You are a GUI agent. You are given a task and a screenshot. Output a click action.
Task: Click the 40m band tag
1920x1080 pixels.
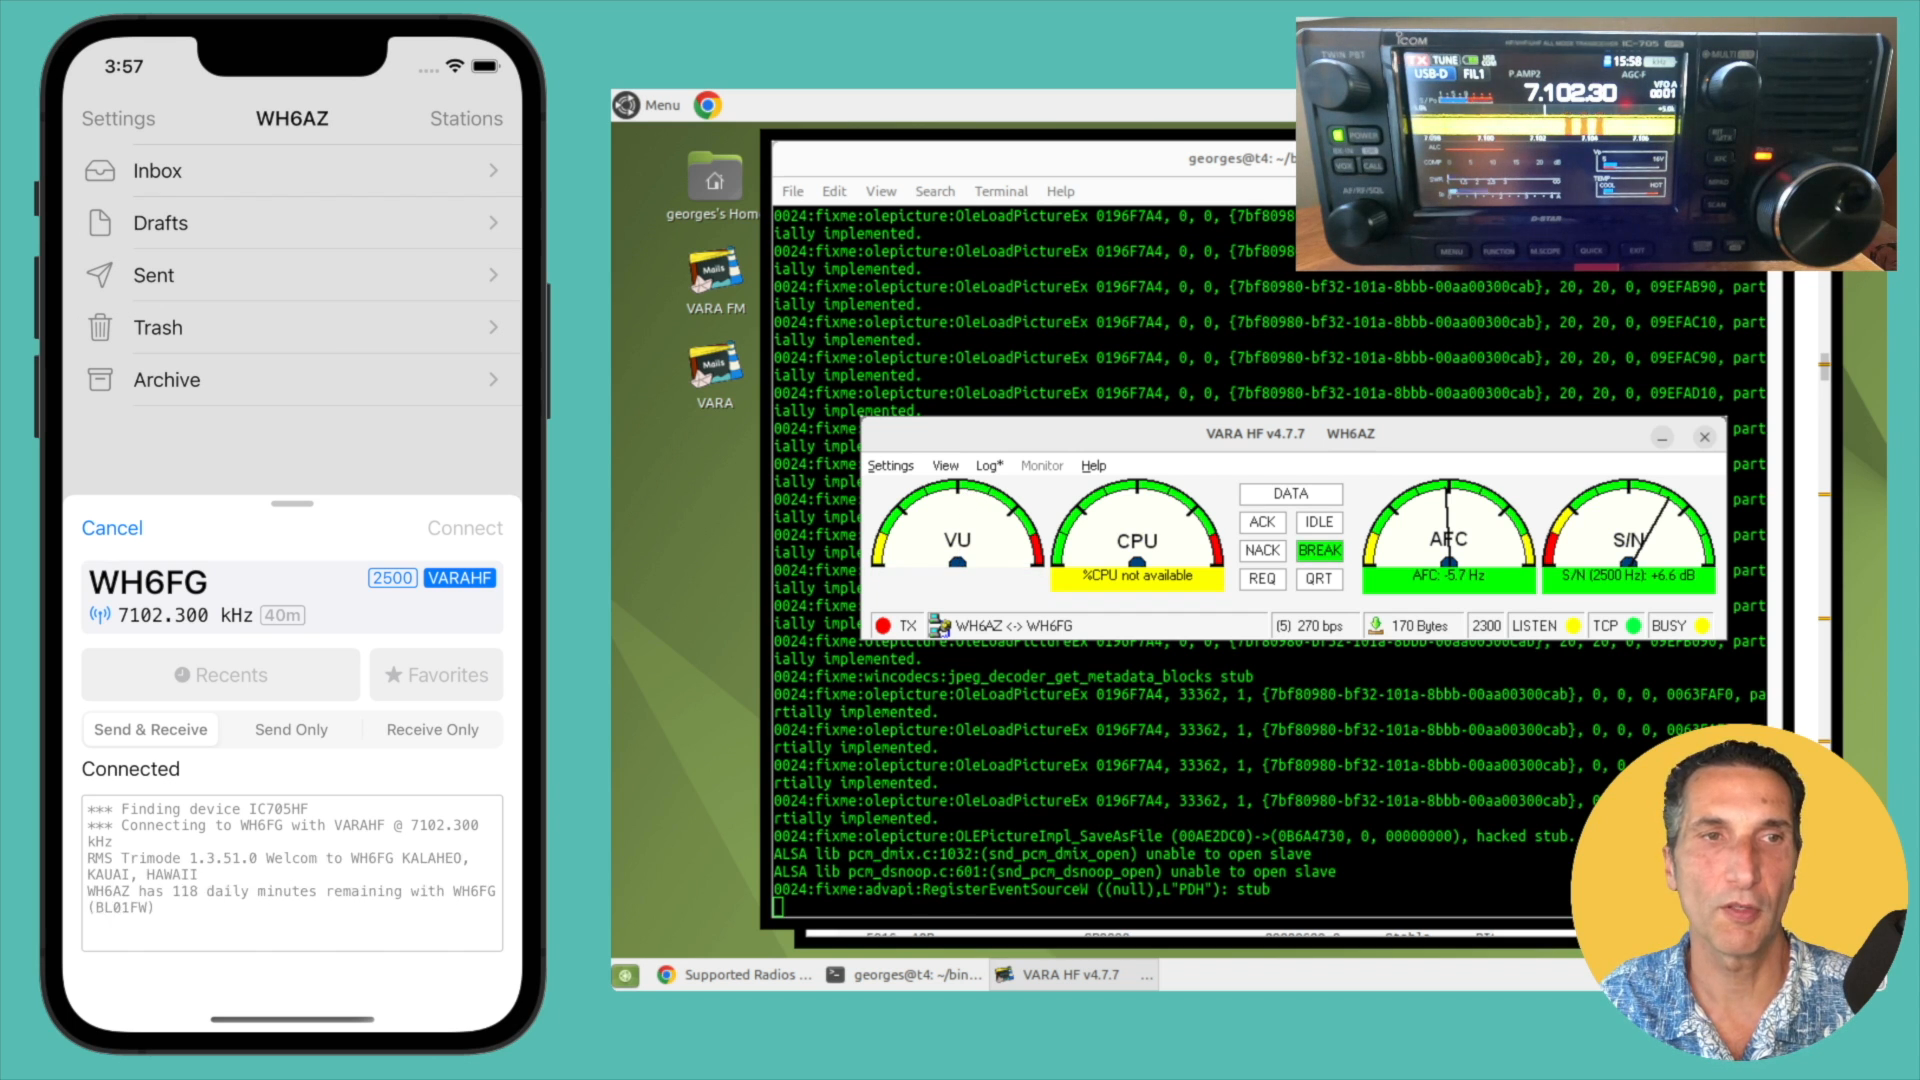pos(283,616)
